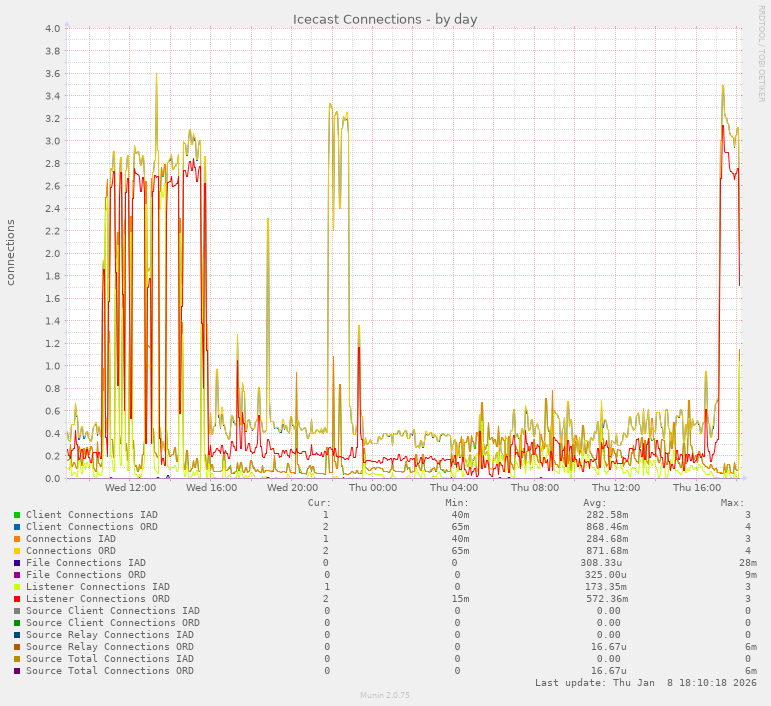Select the Source Total Connections ORD label
This screenshot has width=771, height=706.
click(x=110, y=671)
